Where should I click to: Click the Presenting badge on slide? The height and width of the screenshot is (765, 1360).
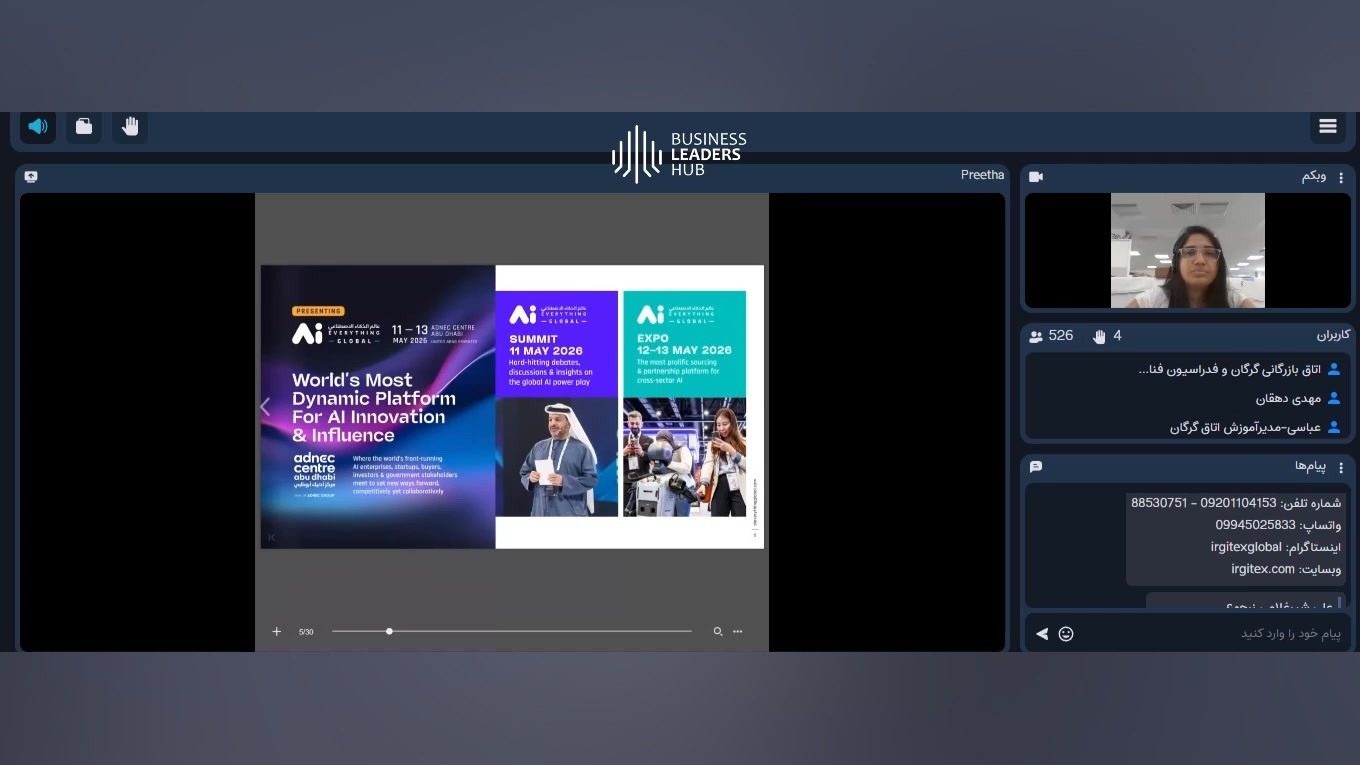[x=318, y=311]
